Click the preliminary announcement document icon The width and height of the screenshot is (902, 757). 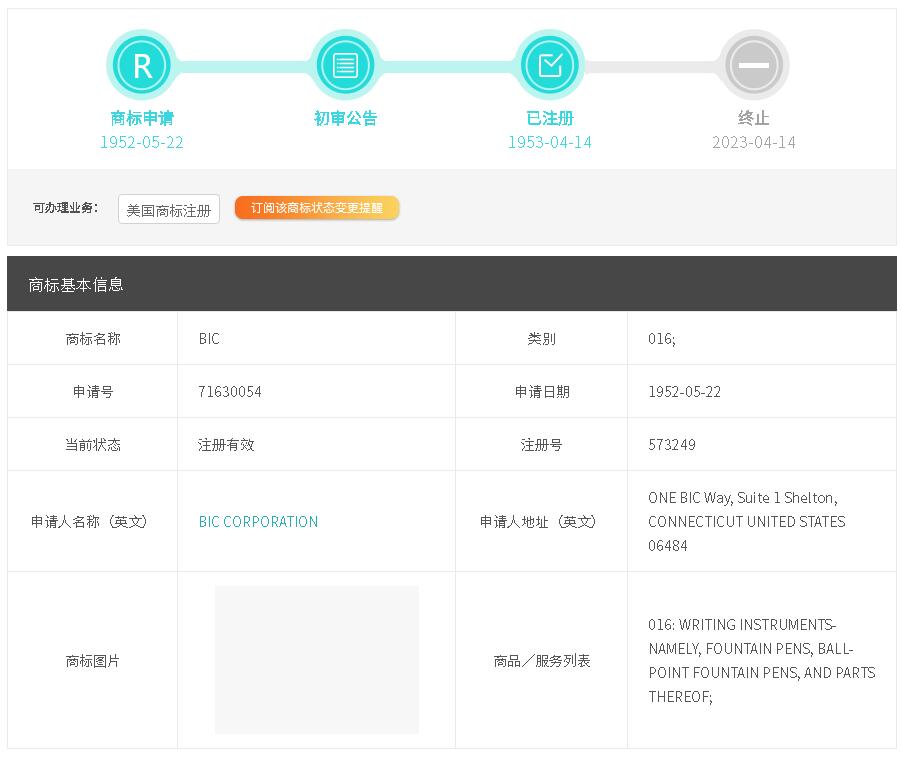(x=345, y=66)
